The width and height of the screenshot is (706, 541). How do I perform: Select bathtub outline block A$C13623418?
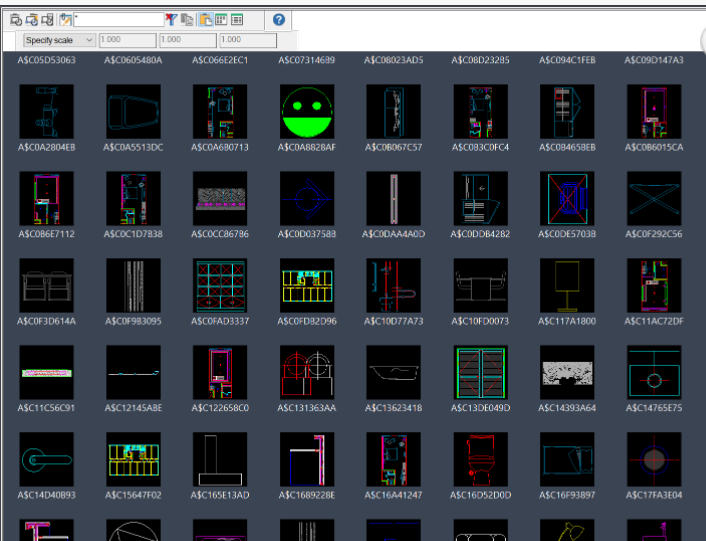[x=394, y=373]
